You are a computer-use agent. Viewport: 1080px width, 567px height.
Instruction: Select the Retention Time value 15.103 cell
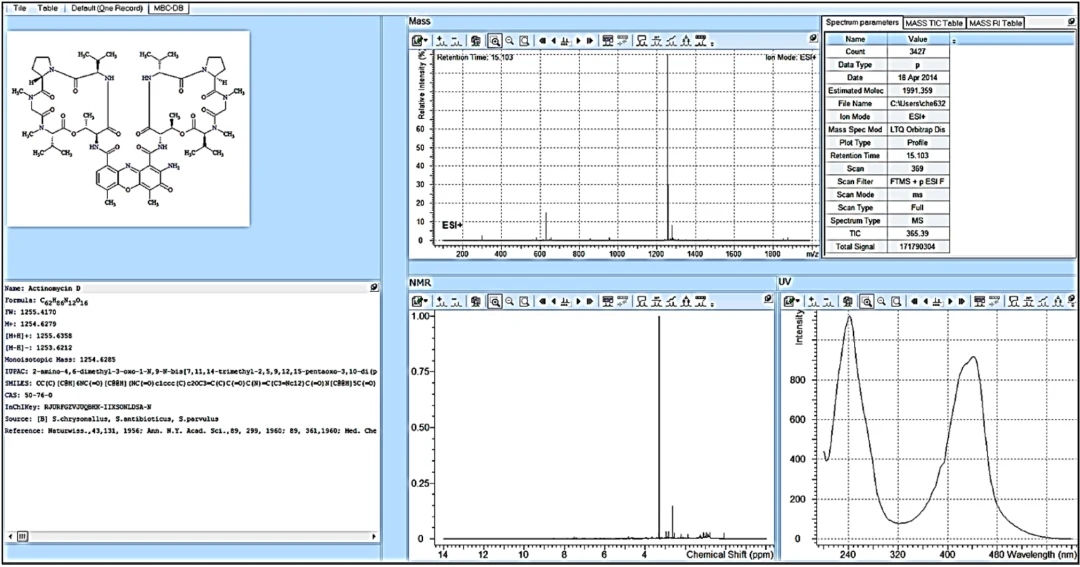coord(917,156)
